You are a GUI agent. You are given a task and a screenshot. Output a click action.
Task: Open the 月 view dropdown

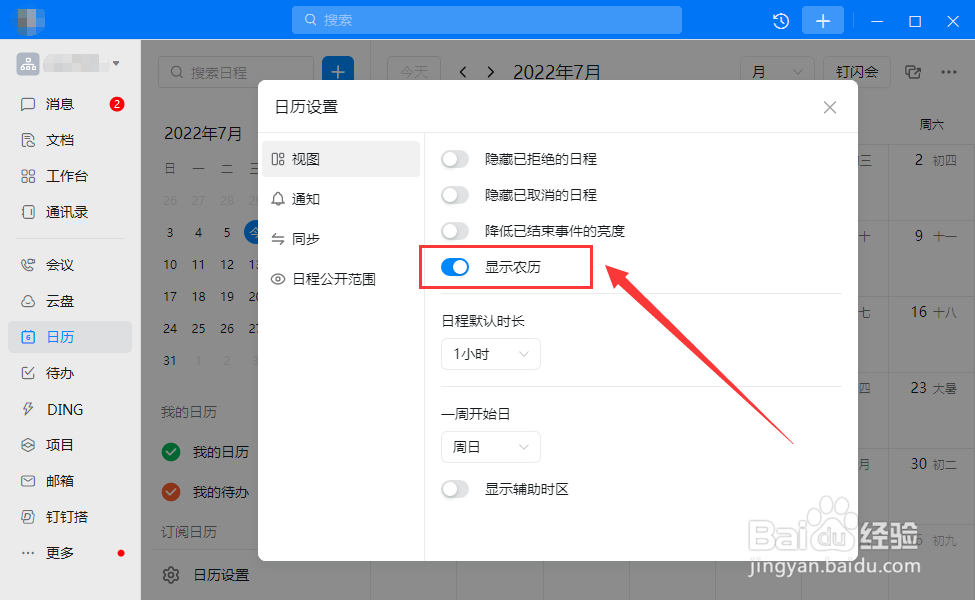pos(777,72)
